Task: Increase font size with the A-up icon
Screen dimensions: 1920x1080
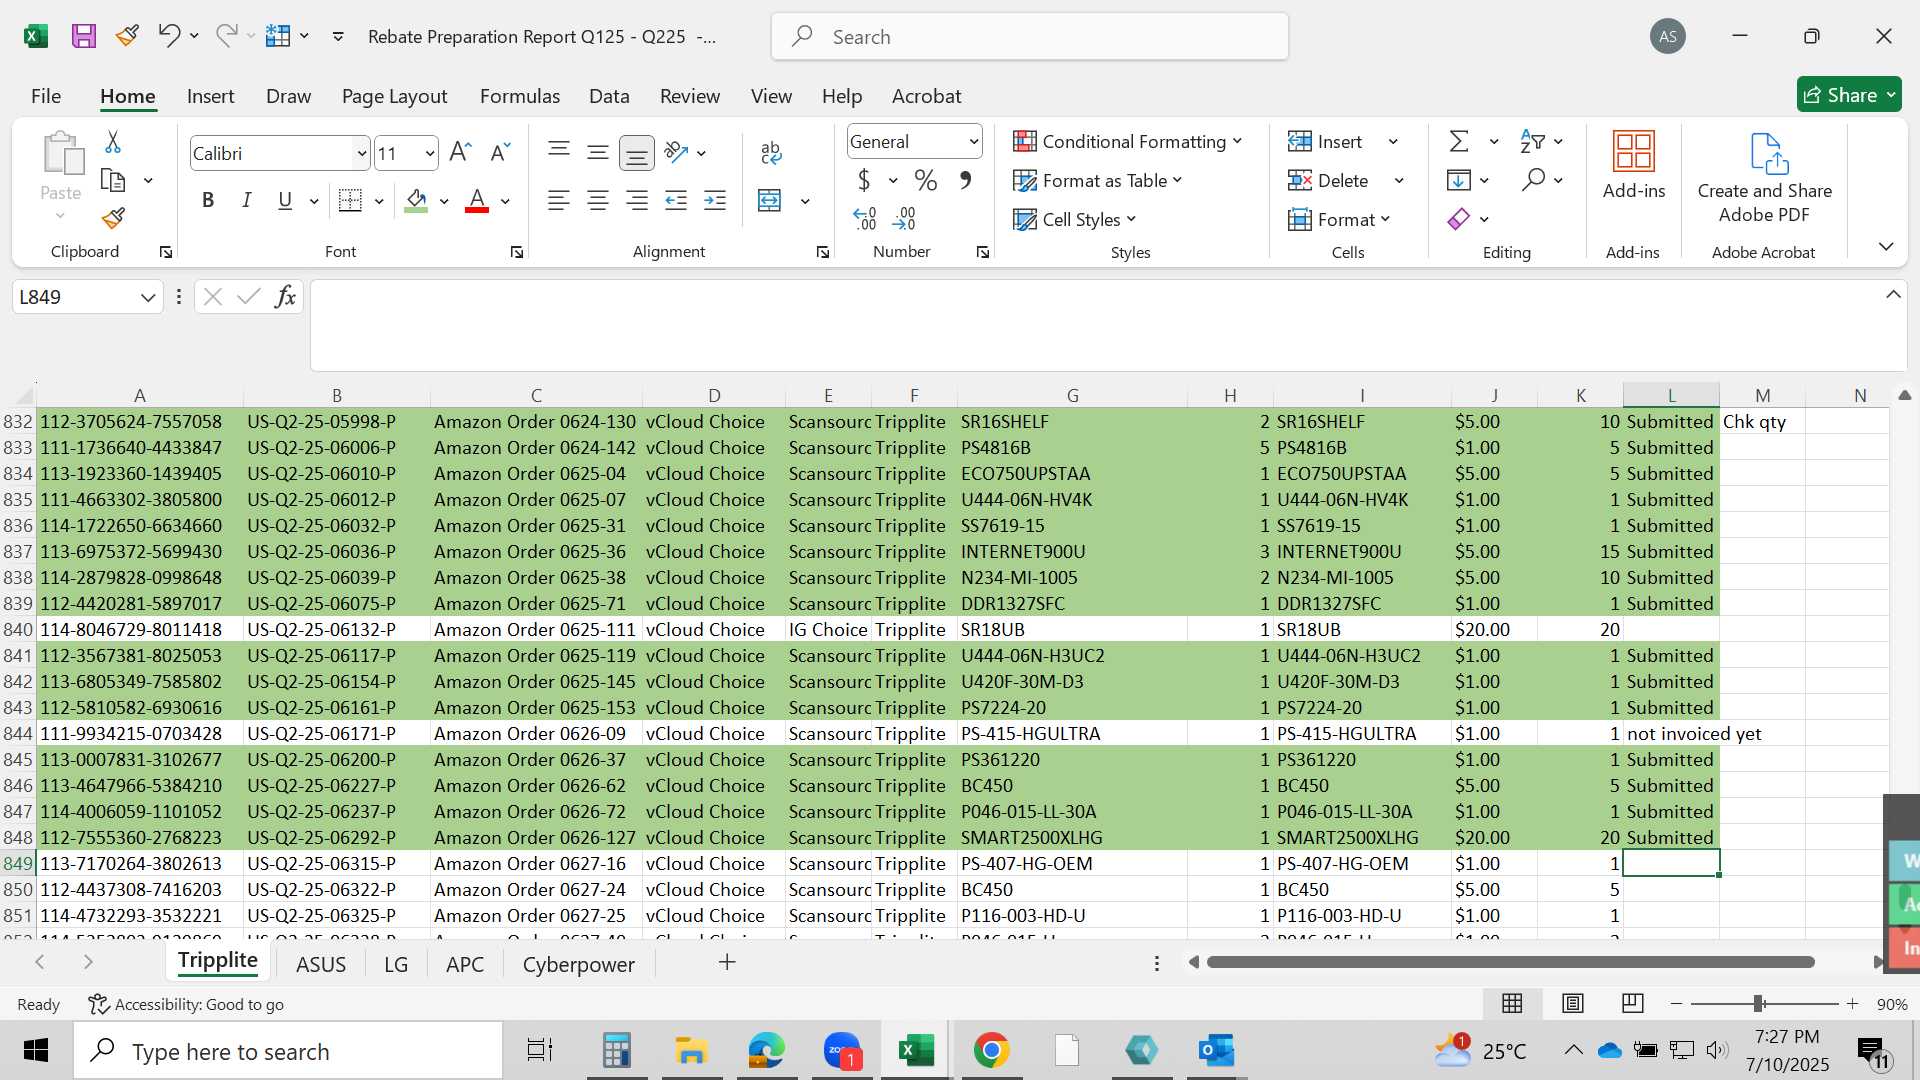Action: 460,153
